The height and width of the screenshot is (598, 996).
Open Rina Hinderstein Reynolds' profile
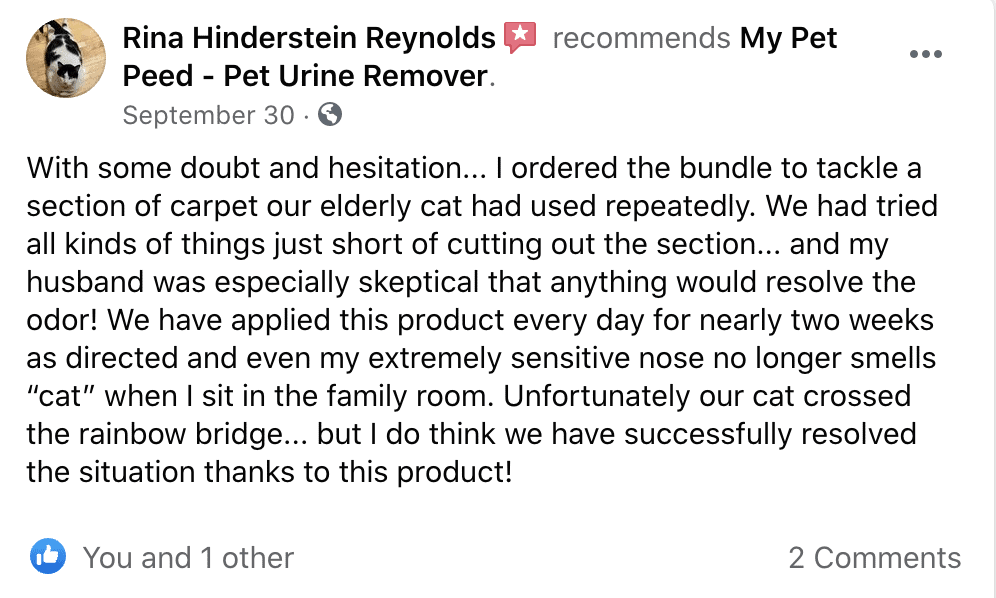(309, 37)
